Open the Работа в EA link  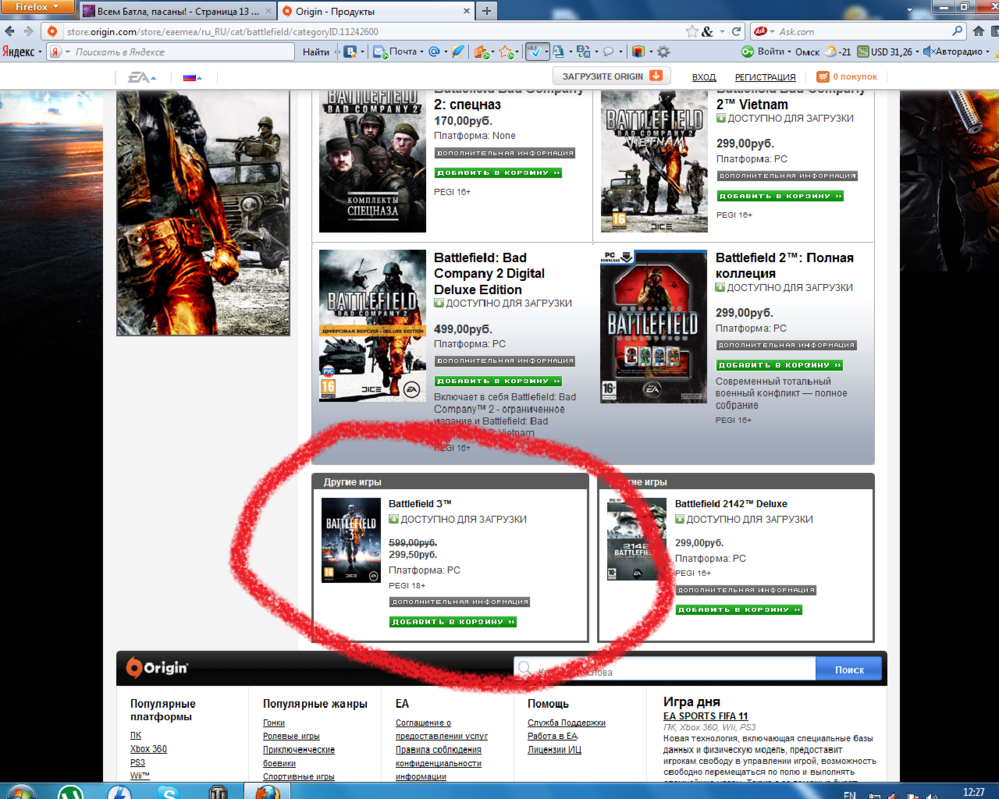(552, 736)
